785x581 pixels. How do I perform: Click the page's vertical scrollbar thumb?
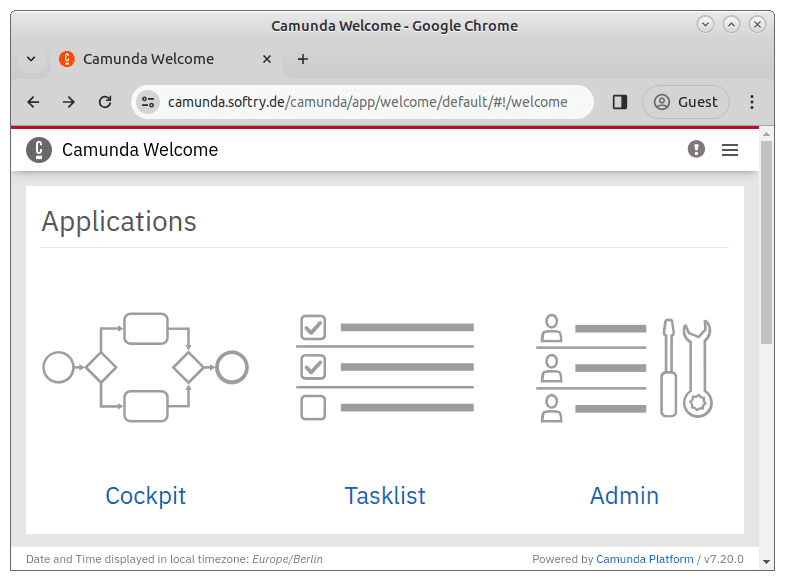pyautogui.click(x=766, y=242)
